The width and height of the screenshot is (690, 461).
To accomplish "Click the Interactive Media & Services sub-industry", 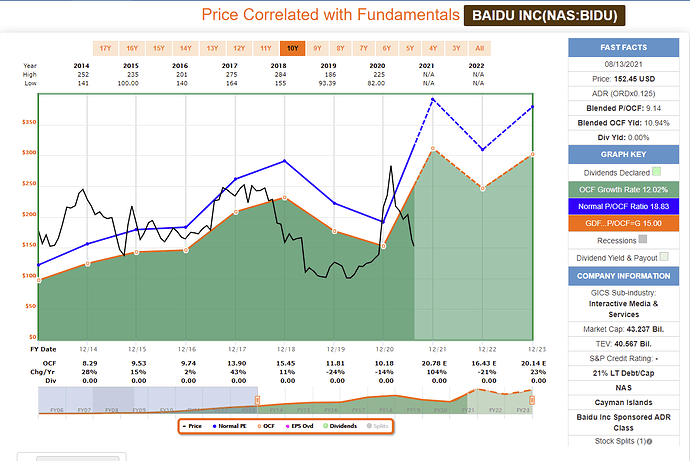I will pyautogui.click(x=624, y=309).
